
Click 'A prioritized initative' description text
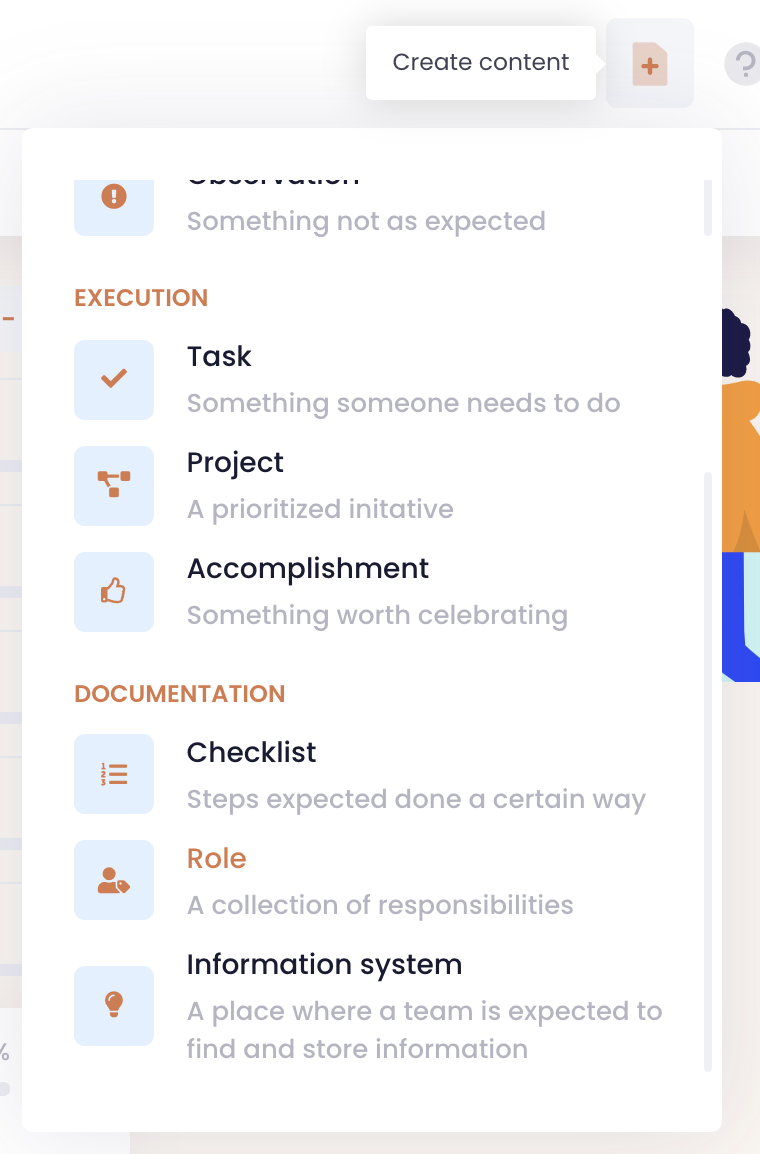[x=320, y=509]
